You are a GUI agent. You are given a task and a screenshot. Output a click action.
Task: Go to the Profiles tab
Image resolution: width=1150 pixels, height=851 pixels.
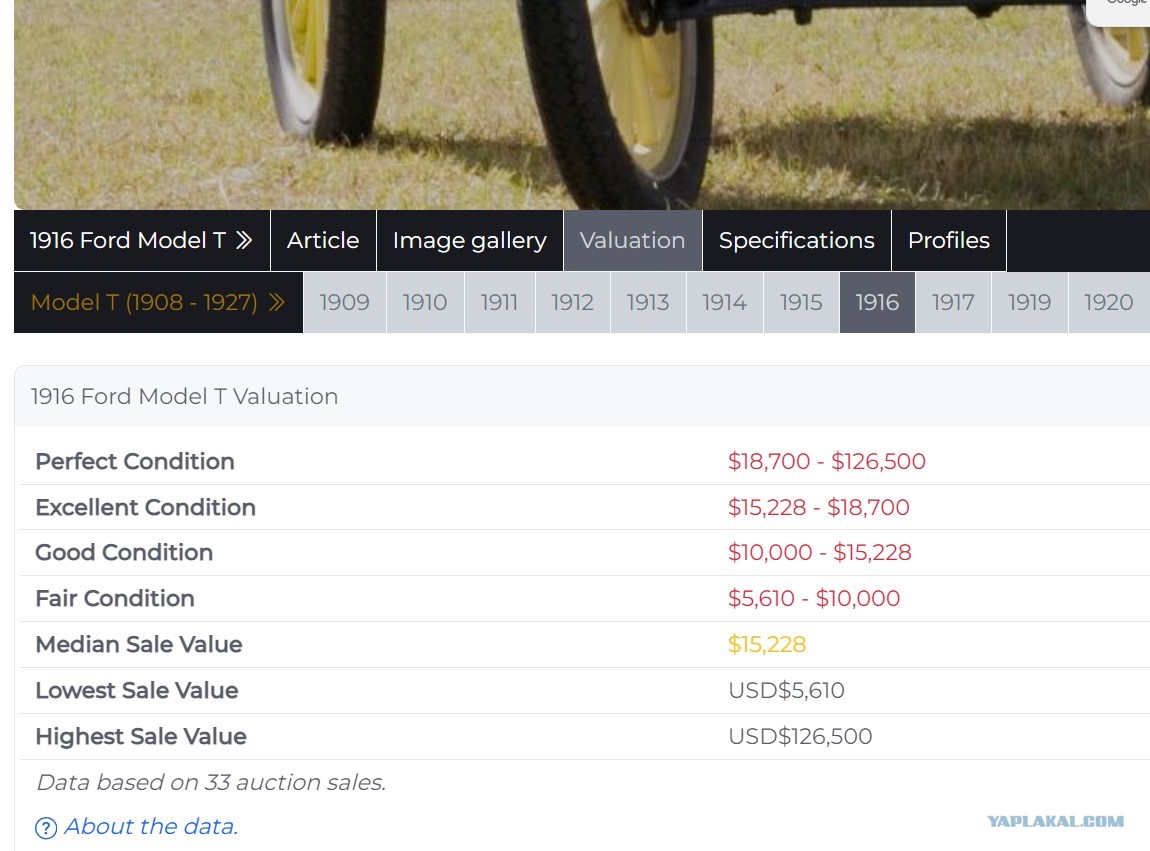[948, 241]
